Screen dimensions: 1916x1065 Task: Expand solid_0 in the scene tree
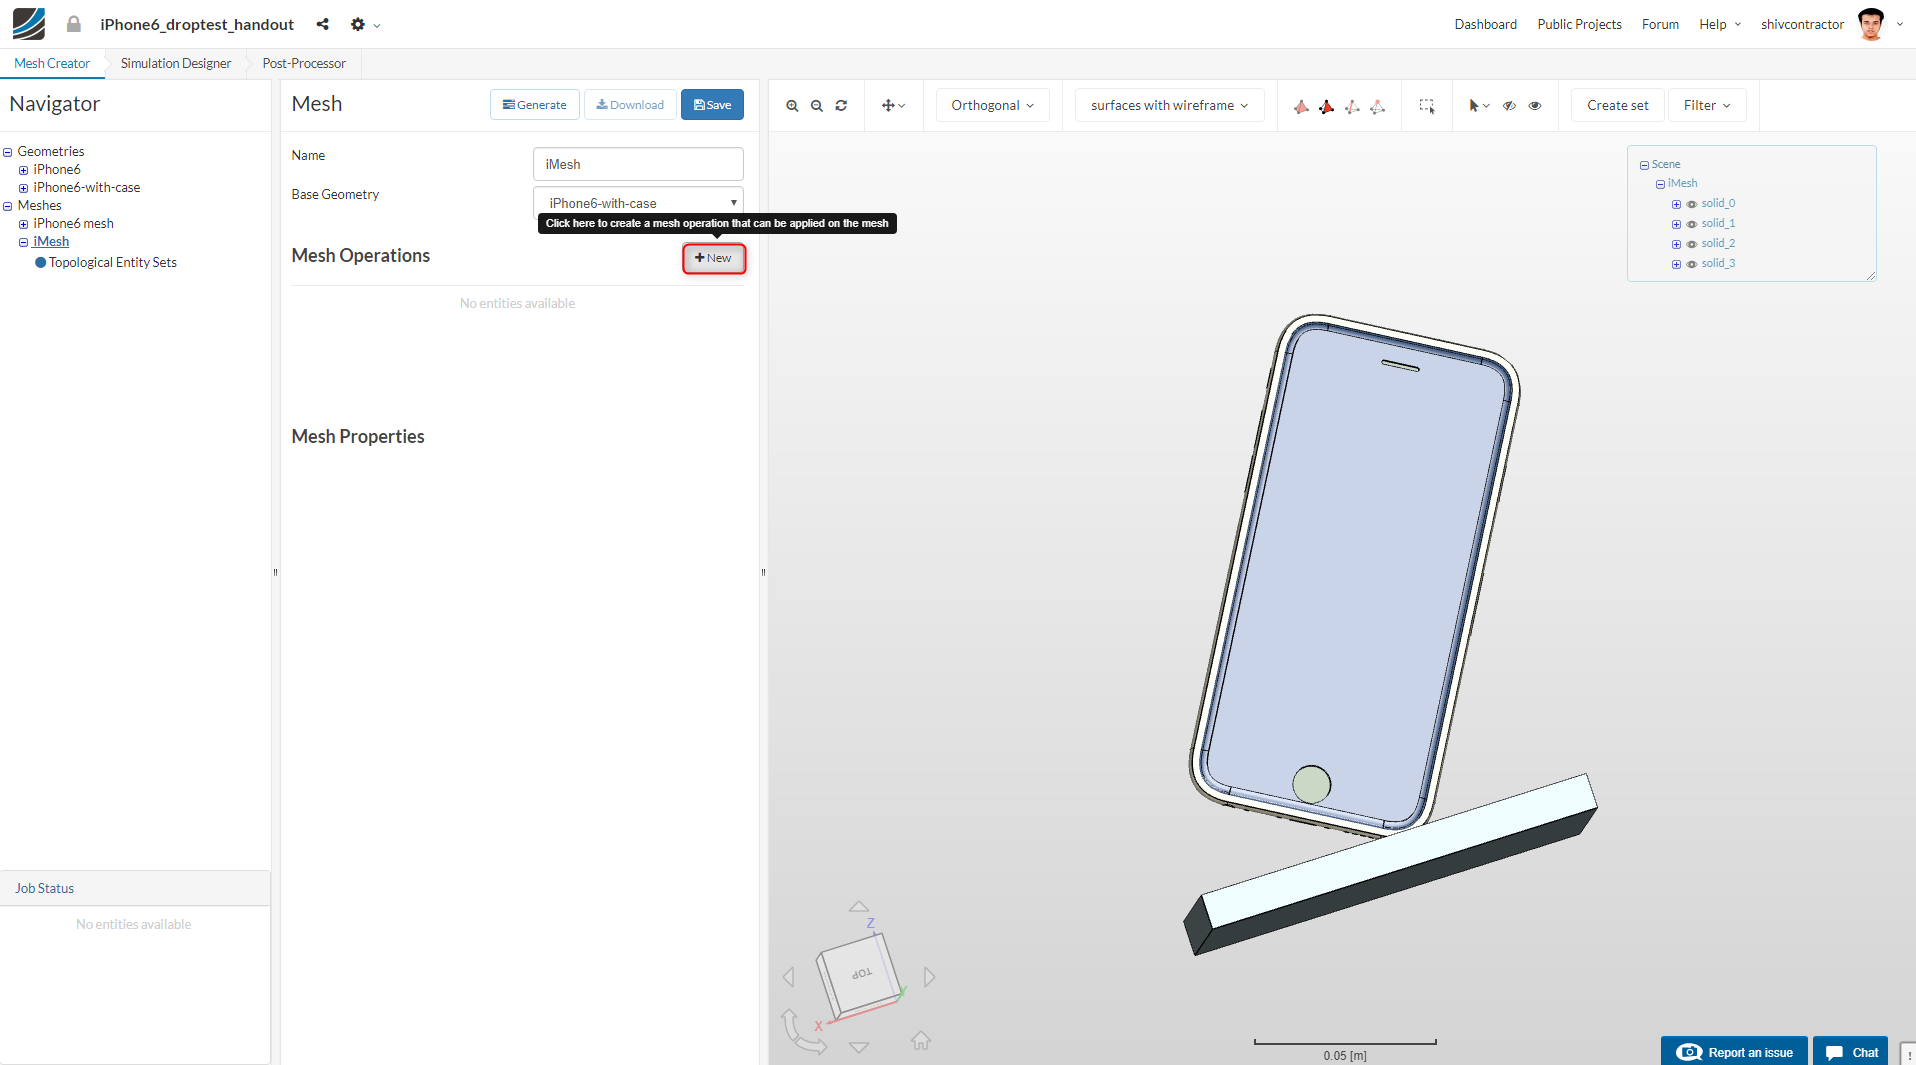[x=1676, y=204]
